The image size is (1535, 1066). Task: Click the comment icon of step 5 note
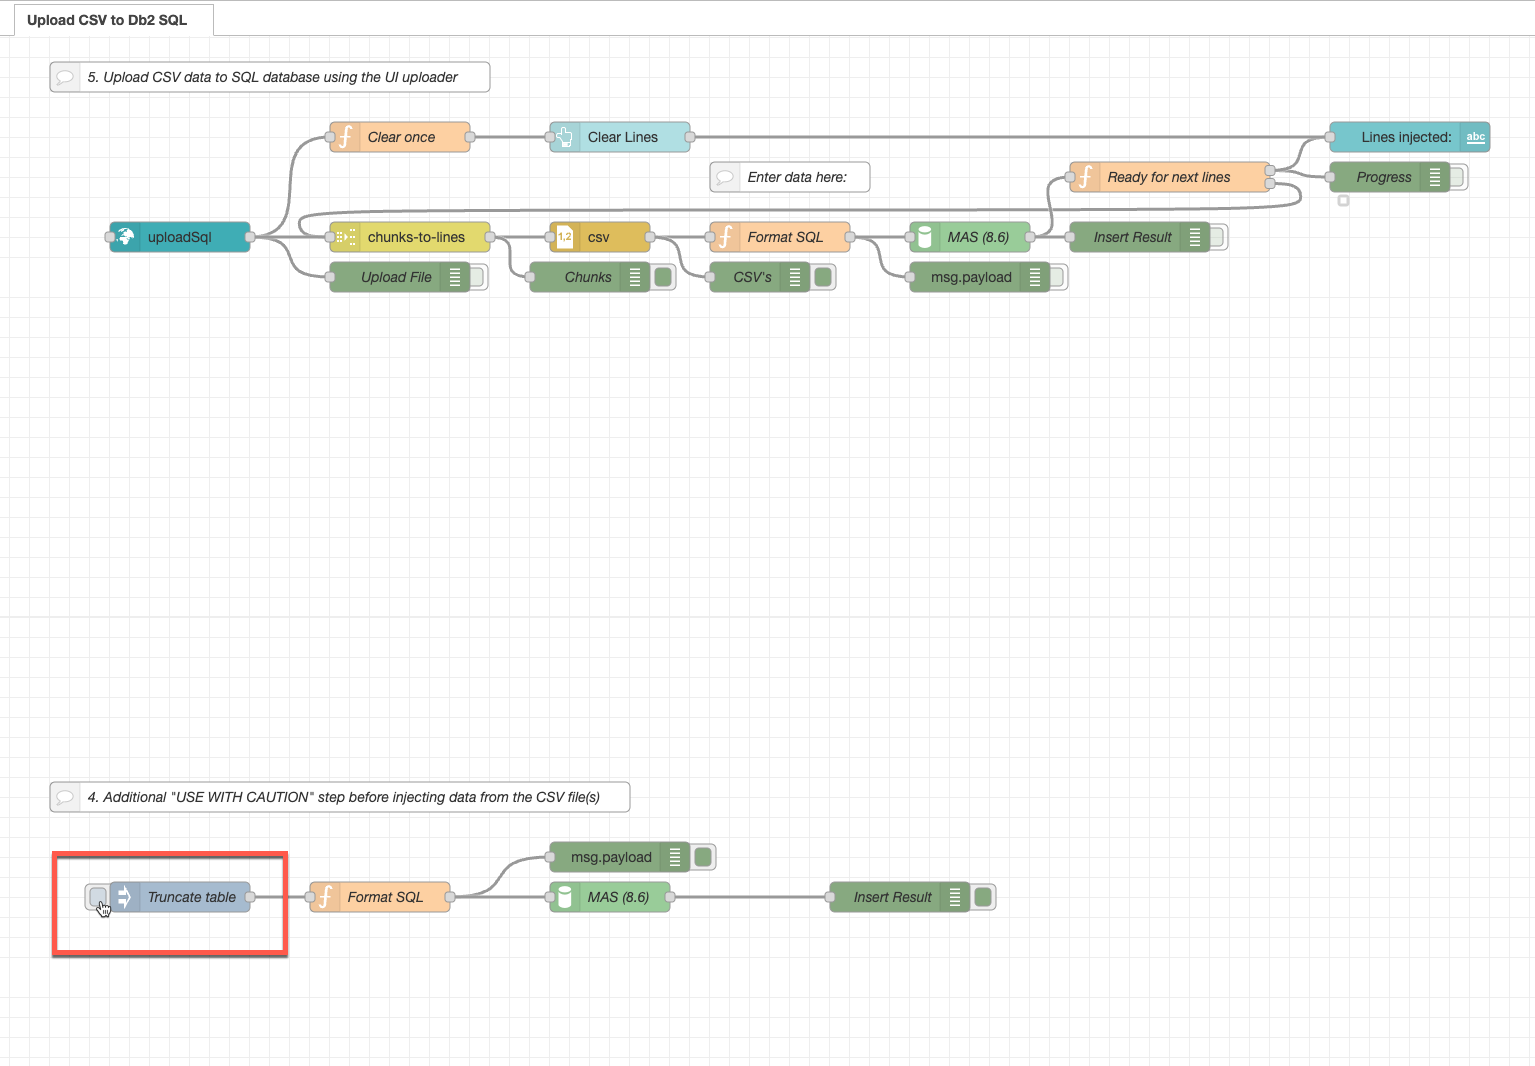click(65, 77)
